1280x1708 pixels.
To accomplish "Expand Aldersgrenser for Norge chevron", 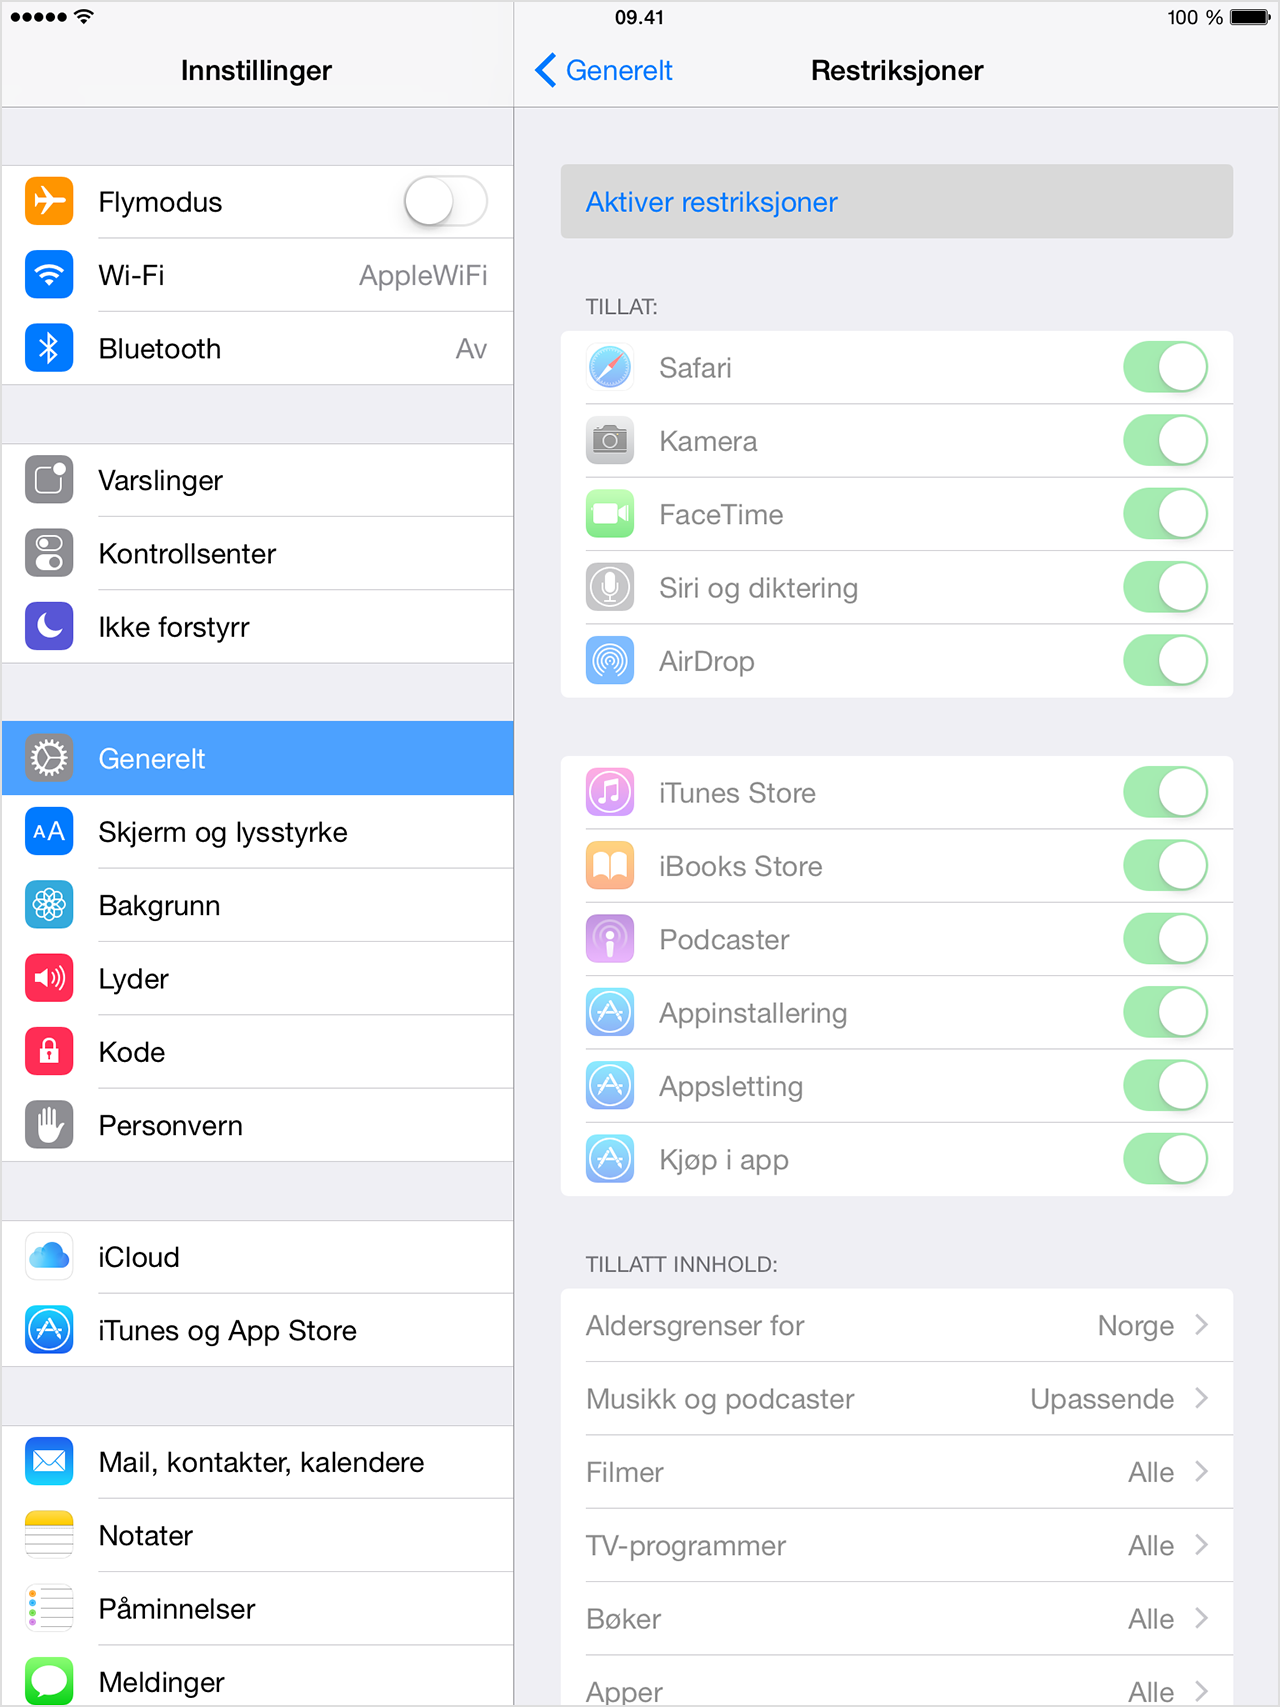I will pos(1201,1325).
